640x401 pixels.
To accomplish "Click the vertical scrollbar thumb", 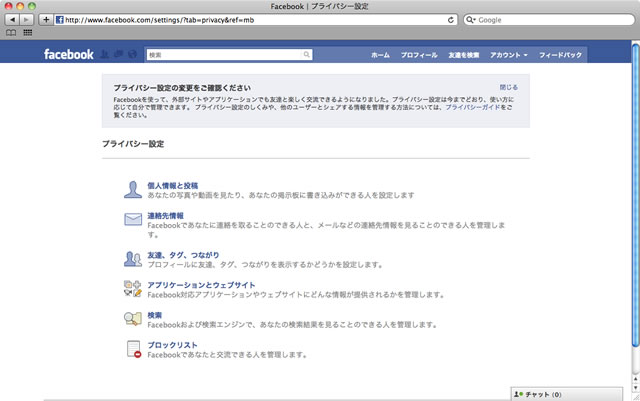I will 636,196.
